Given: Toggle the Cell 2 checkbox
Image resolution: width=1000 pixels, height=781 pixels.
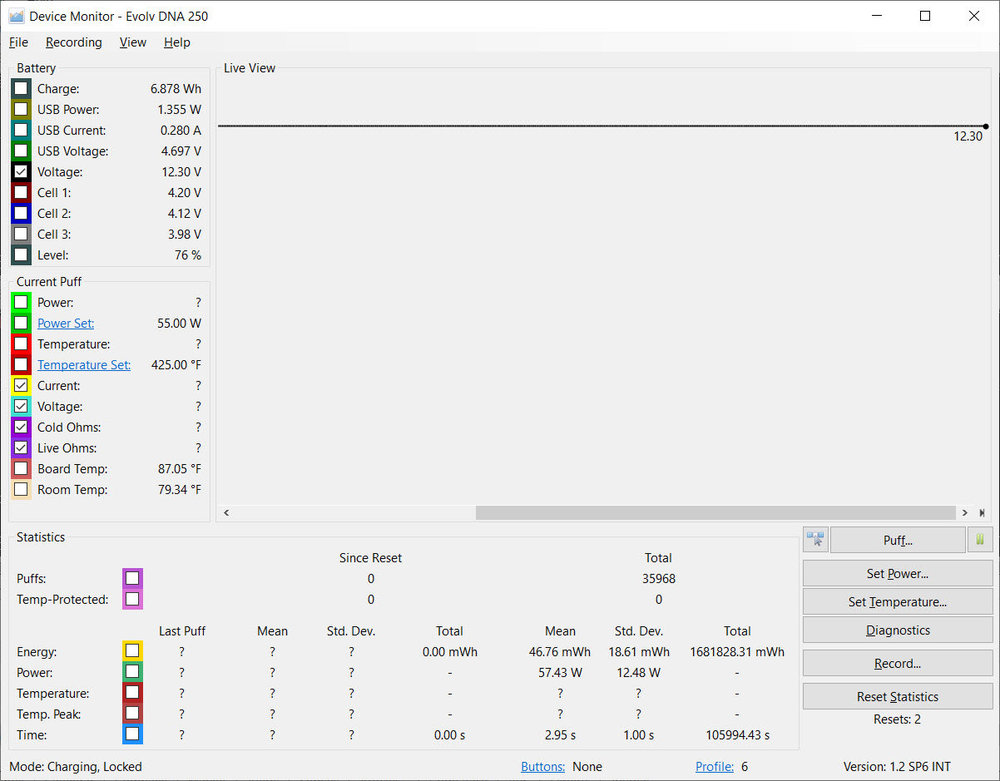Looking at the screenshot, I should coord(21,213).
